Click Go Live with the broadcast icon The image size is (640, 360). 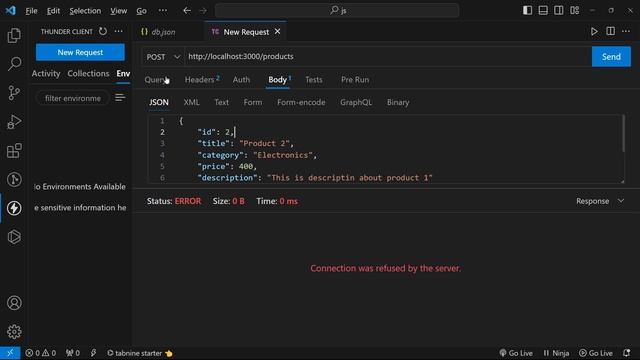coord(516,353)
